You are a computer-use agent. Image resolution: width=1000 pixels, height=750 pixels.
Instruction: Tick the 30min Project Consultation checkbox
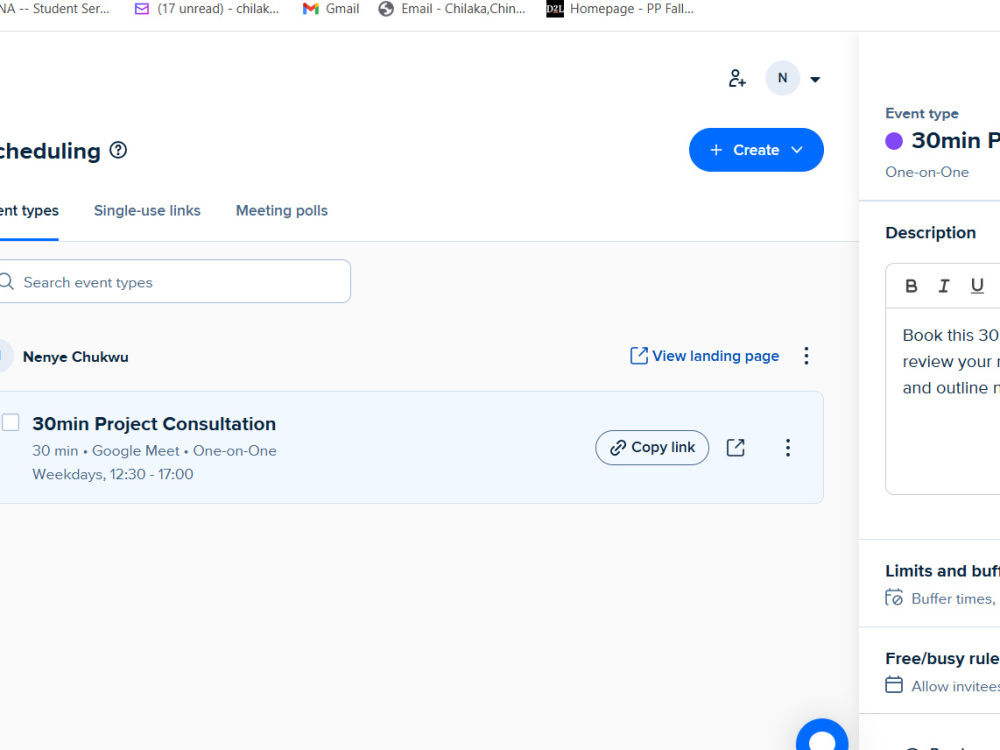click(x=10, y=423)
